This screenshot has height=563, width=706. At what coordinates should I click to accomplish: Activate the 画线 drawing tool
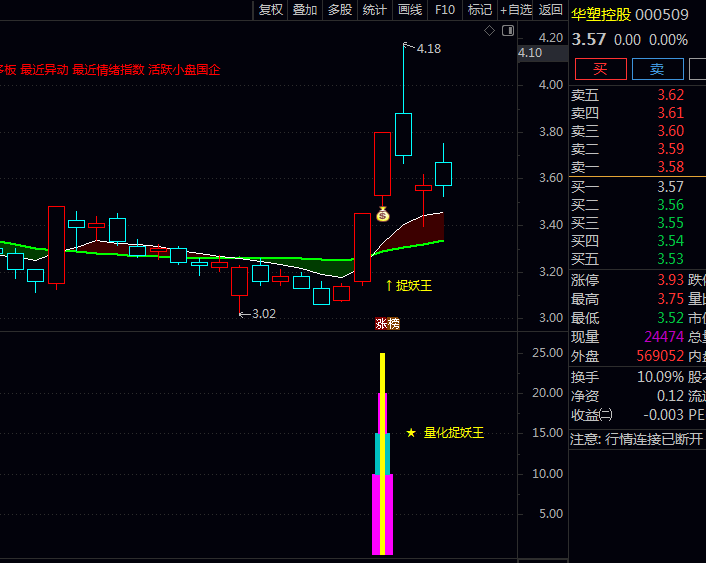coord(410,10)
